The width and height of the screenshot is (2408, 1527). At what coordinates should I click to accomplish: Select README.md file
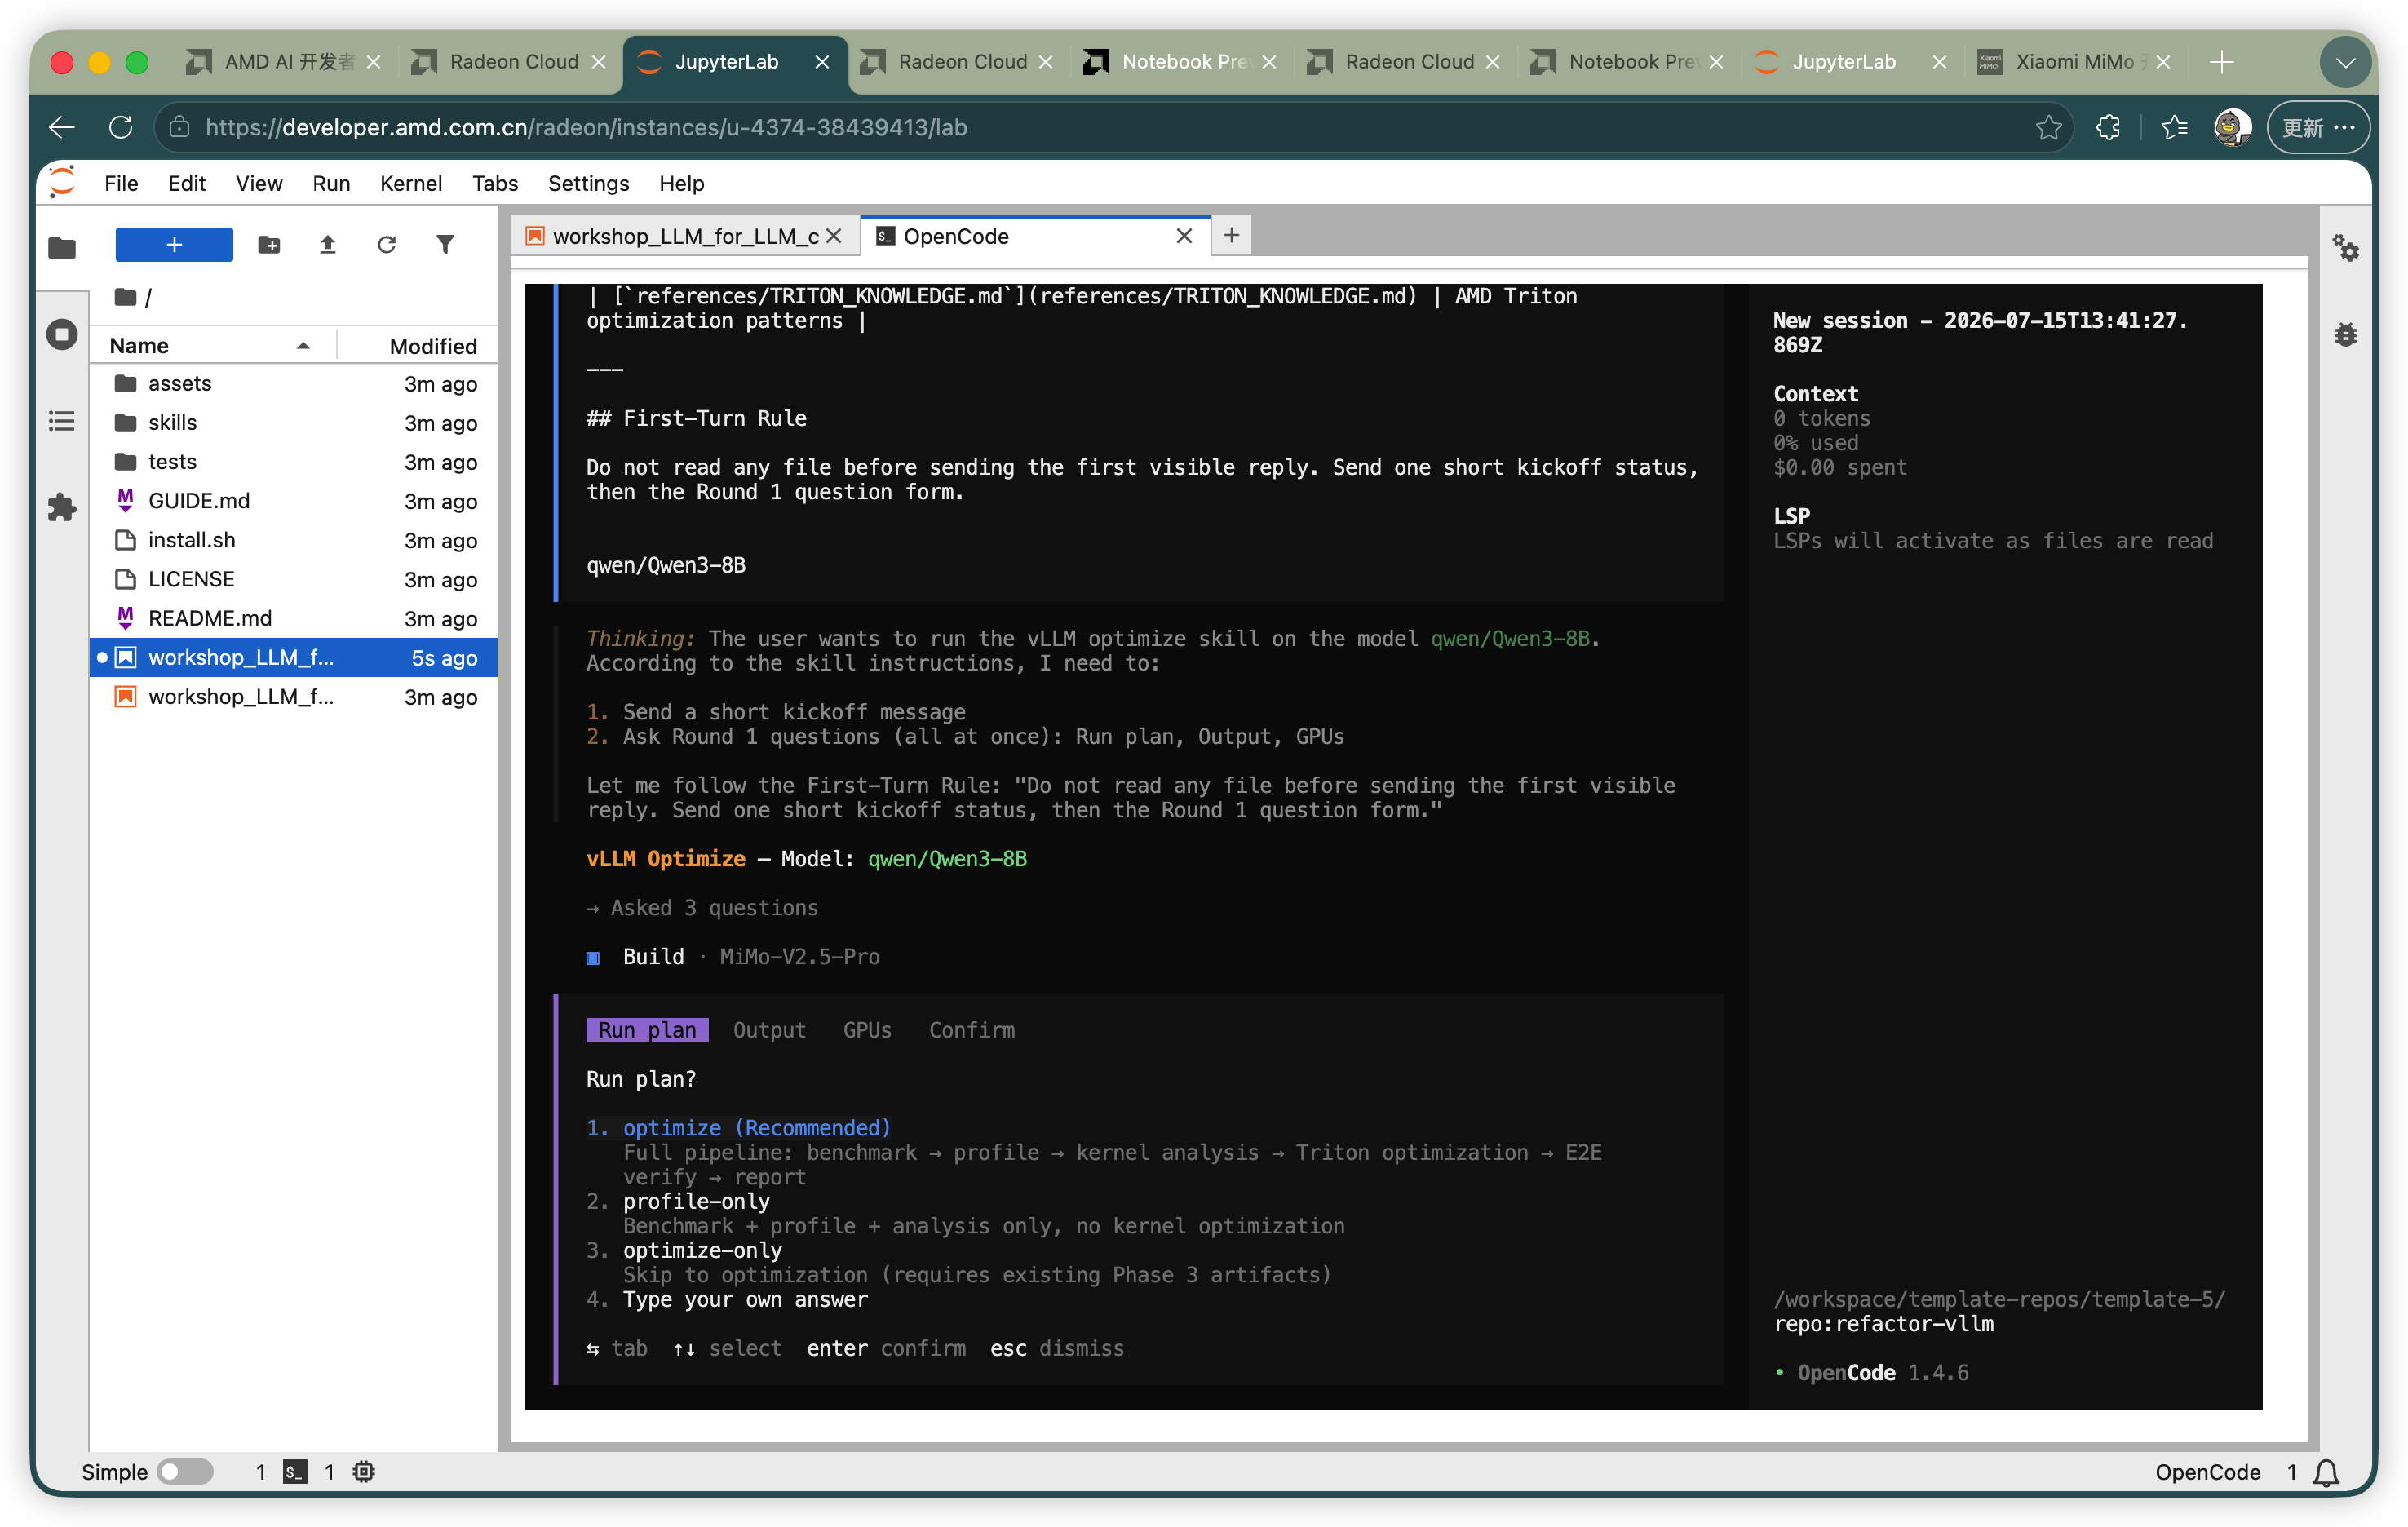(294, 618)
